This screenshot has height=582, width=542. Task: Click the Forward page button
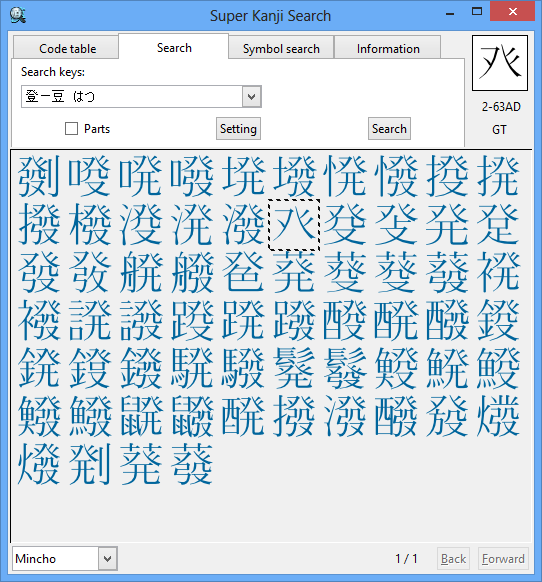tap(503, 559)
